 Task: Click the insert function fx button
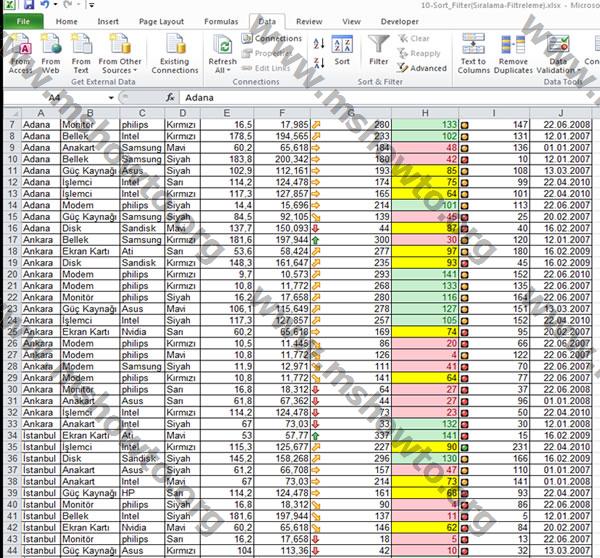pos(170,98)
